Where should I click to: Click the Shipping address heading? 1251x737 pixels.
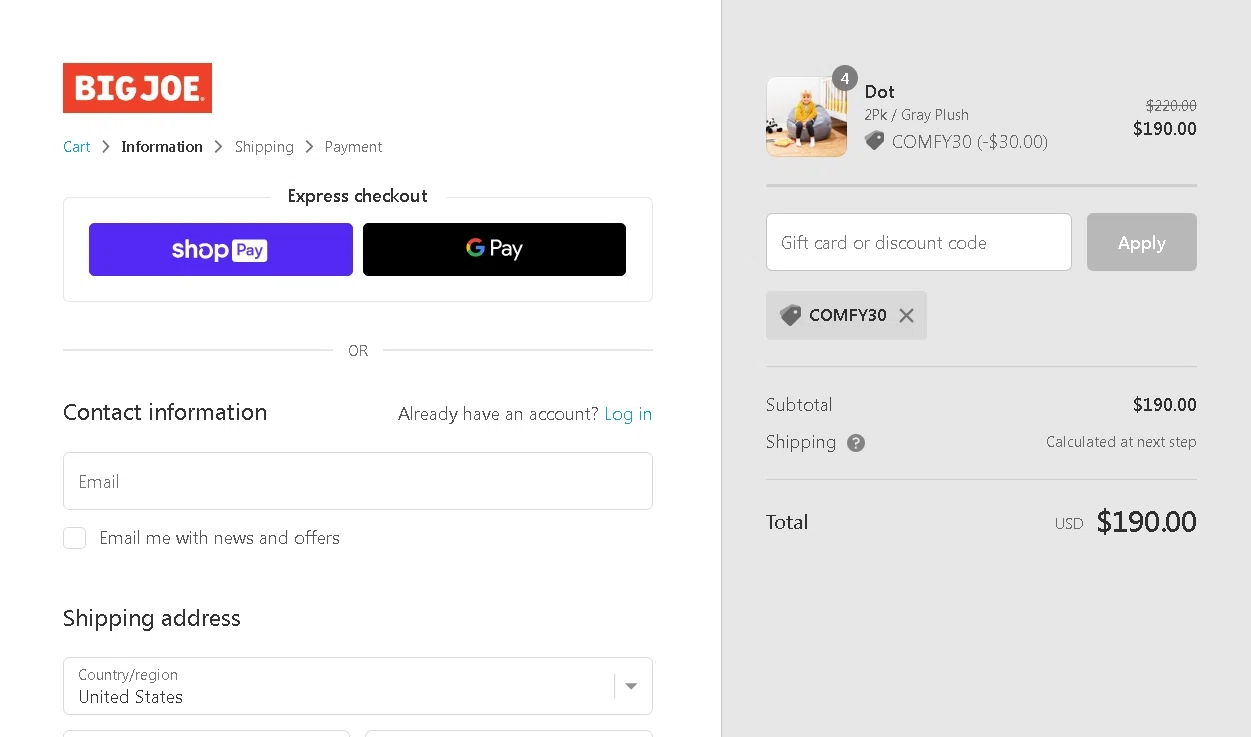tap(152, 618)
